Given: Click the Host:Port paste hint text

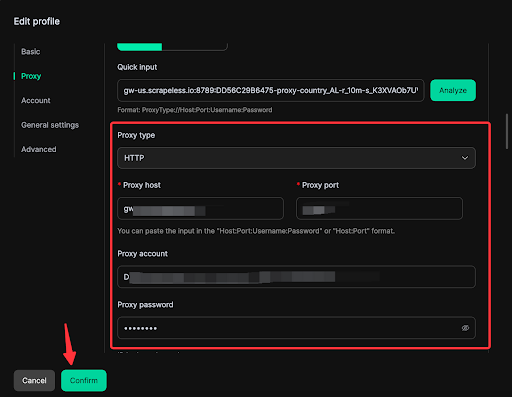Looking at the screenshot, I should tap(256, 231).
